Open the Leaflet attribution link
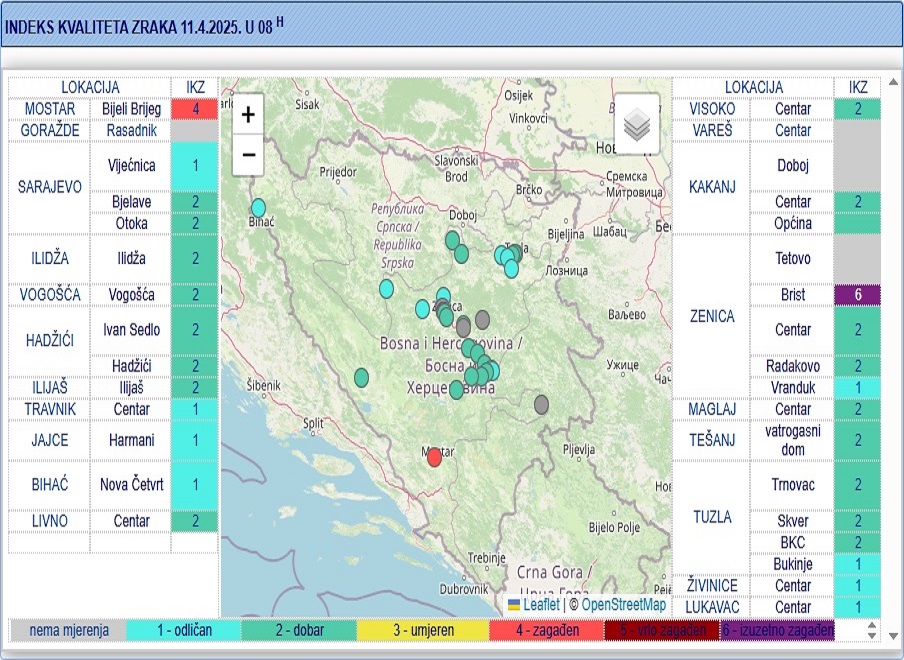Image resolution: width=904 pixels, height=660 pixels. [x=541, y=605]
